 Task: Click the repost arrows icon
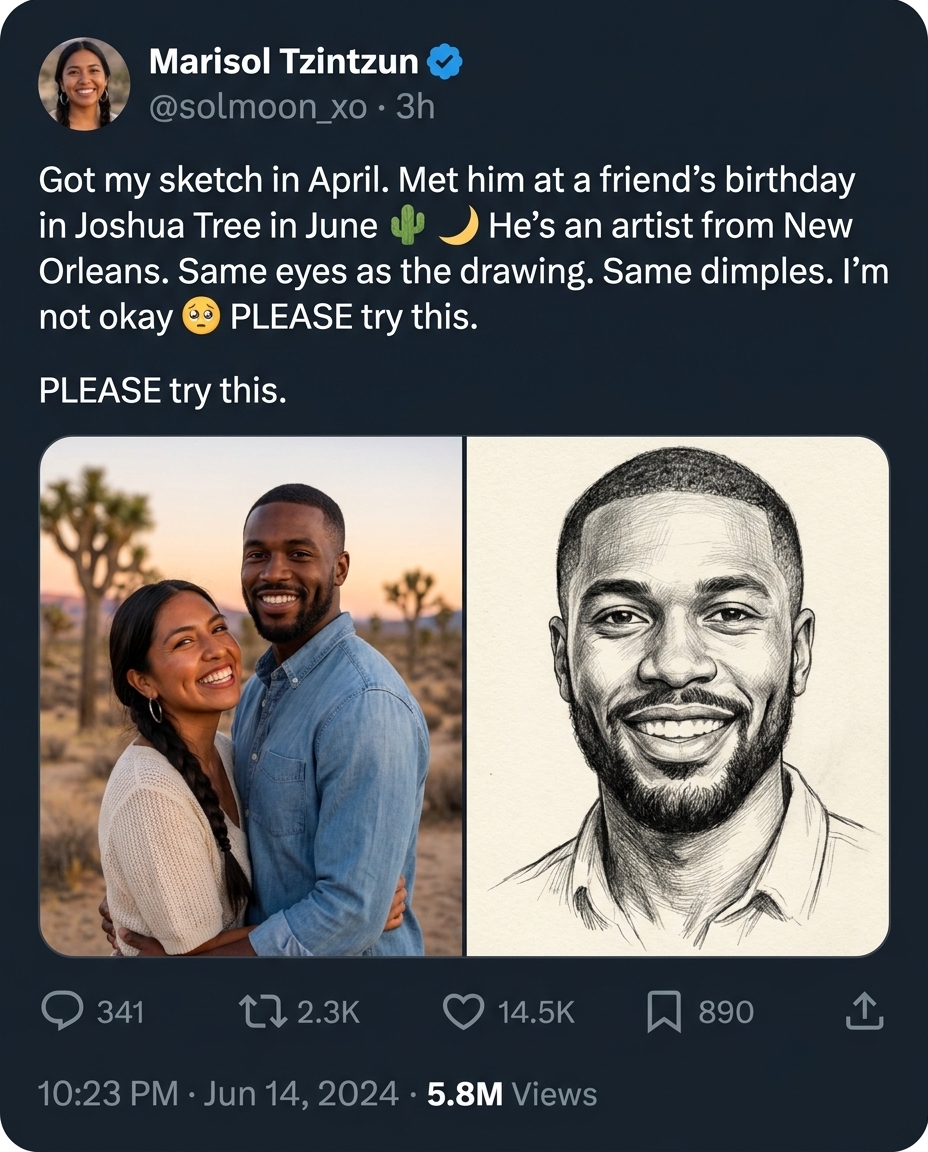point(263,1012)
